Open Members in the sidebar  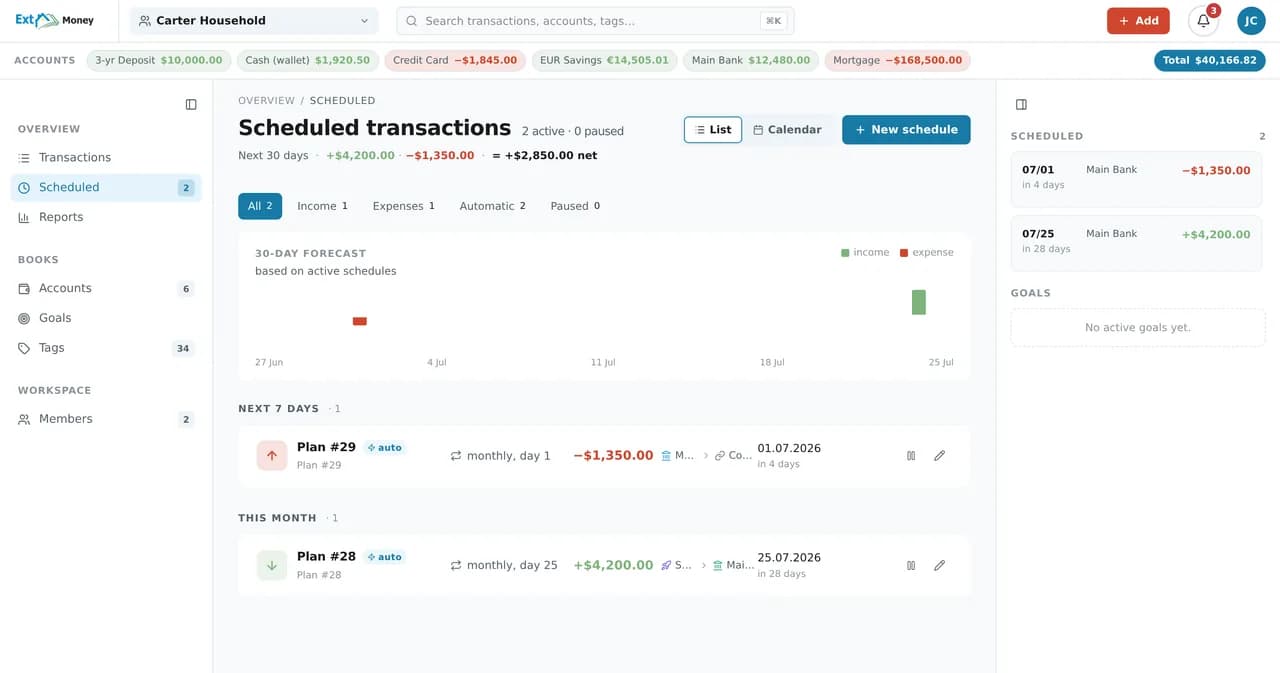106,420
